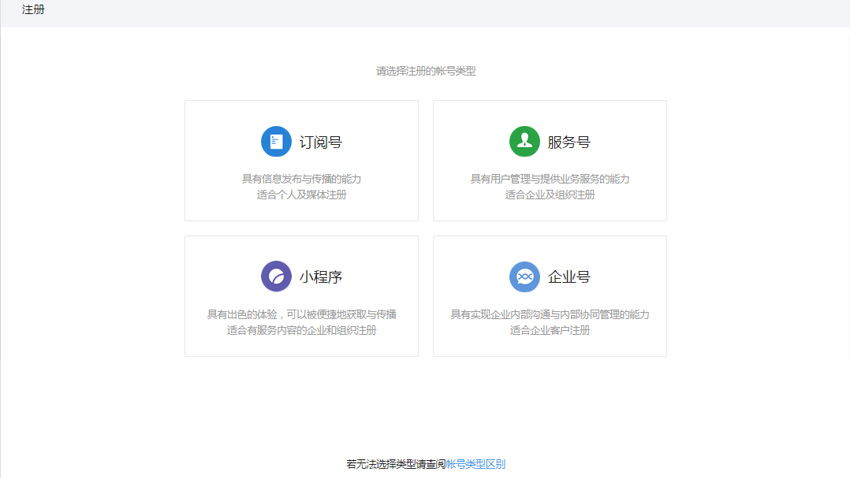Viewport: 850px width, 478px height.
Task: Click the purple 小程序 icon
Action: (276, 276)
